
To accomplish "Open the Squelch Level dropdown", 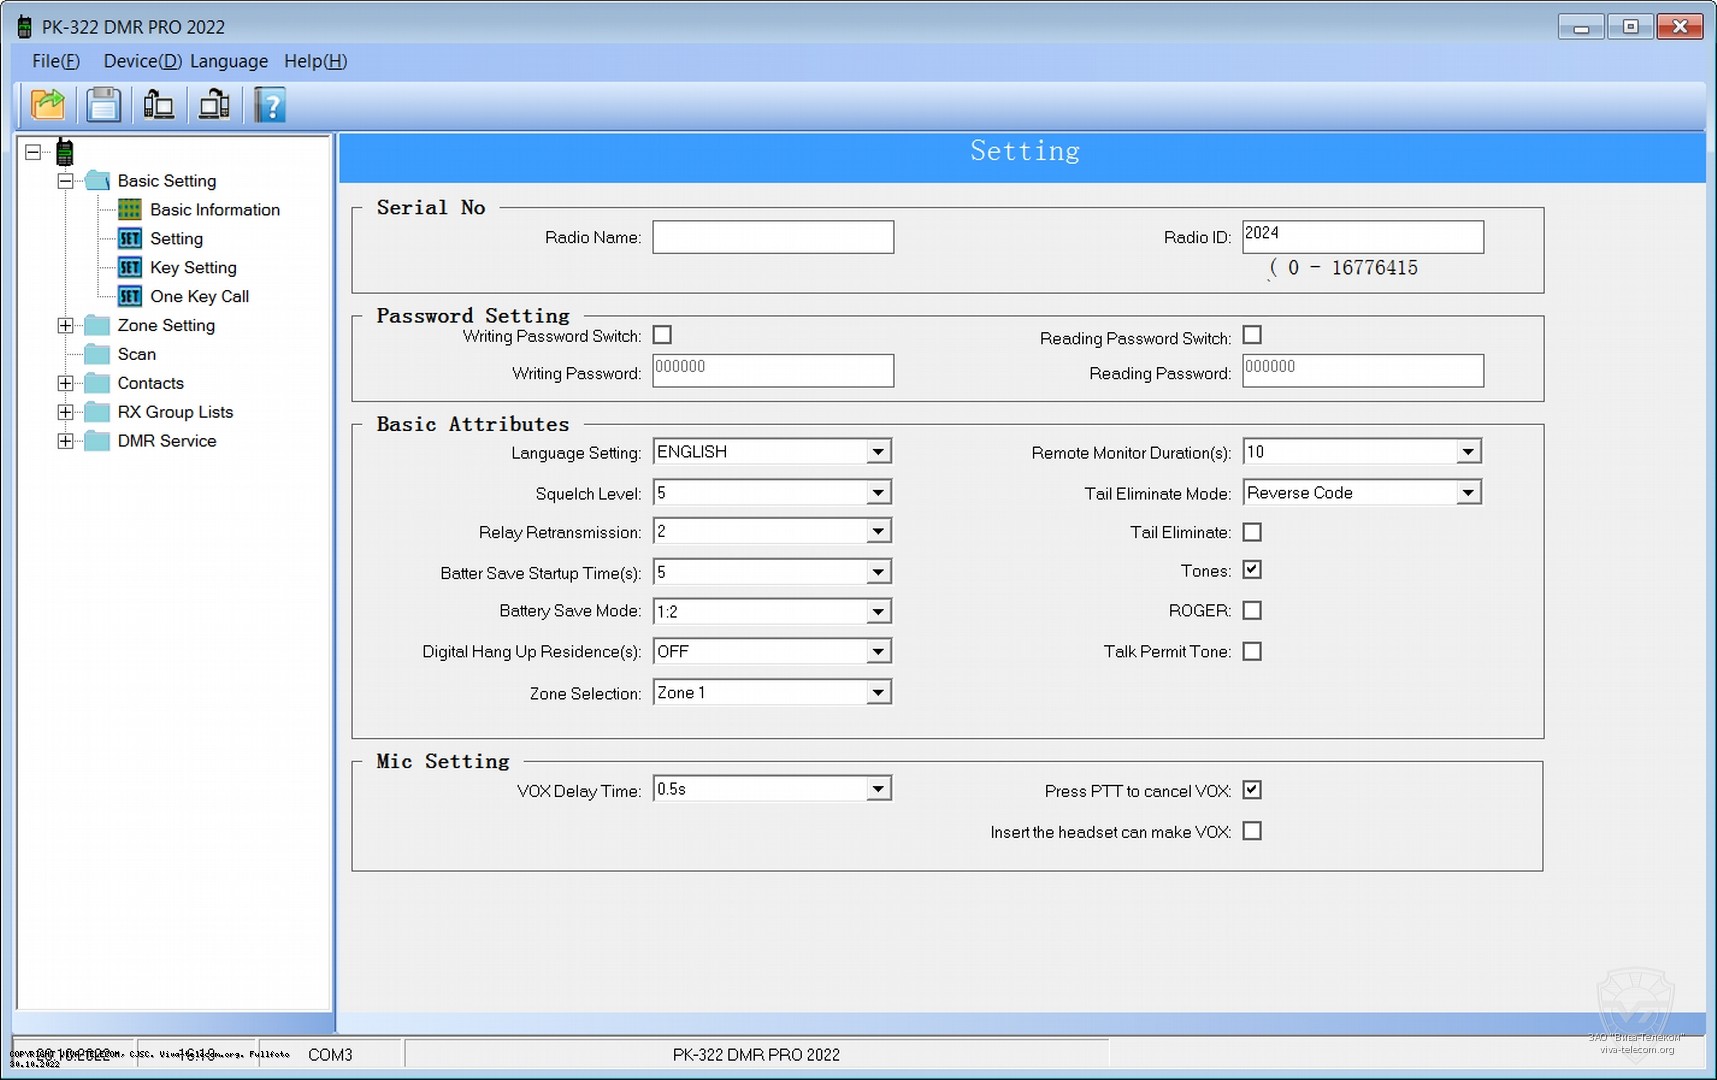I will 877,493.
